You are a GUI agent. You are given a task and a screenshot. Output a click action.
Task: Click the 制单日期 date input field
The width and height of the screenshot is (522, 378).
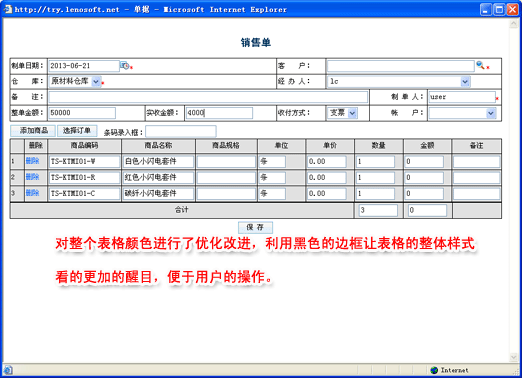[x=84, y=66]
